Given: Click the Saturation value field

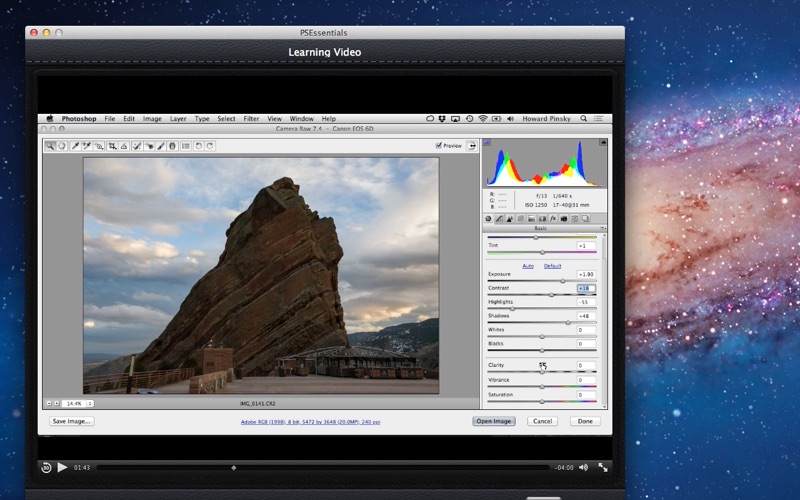Looking at the screenshot, I should [586, 394].
